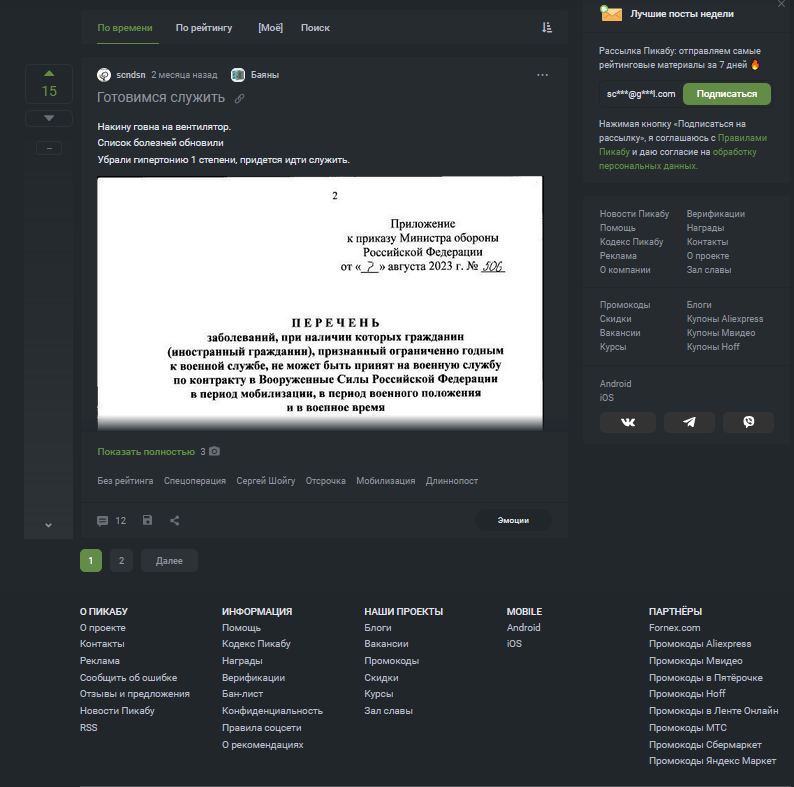Open the footer RSS link

pyautogui.click(x=89, y=728)
